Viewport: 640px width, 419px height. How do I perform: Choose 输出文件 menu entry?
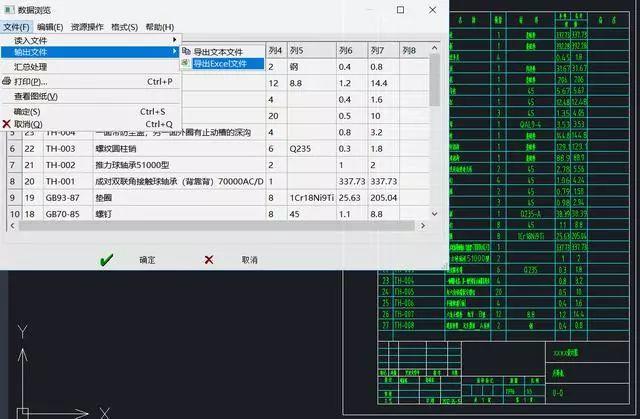[x=91, y=52]
